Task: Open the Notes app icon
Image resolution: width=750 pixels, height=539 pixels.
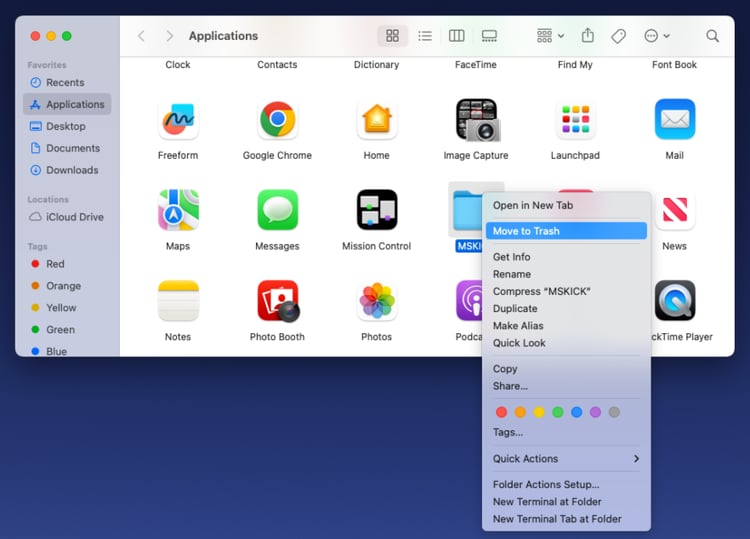Action: (178, 301)
